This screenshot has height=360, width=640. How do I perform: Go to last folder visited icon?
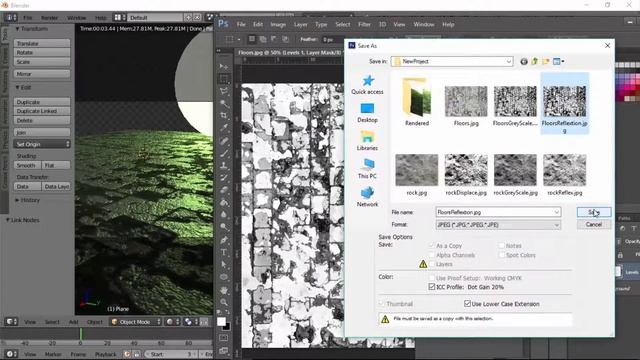524,62
